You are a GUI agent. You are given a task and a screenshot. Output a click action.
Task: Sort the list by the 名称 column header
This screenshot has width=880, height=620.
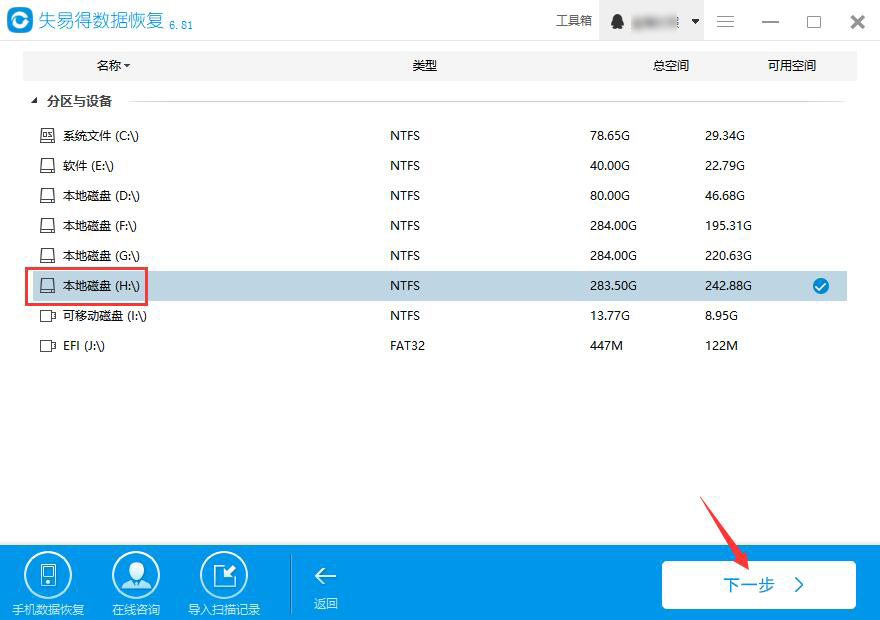[113, 66]
